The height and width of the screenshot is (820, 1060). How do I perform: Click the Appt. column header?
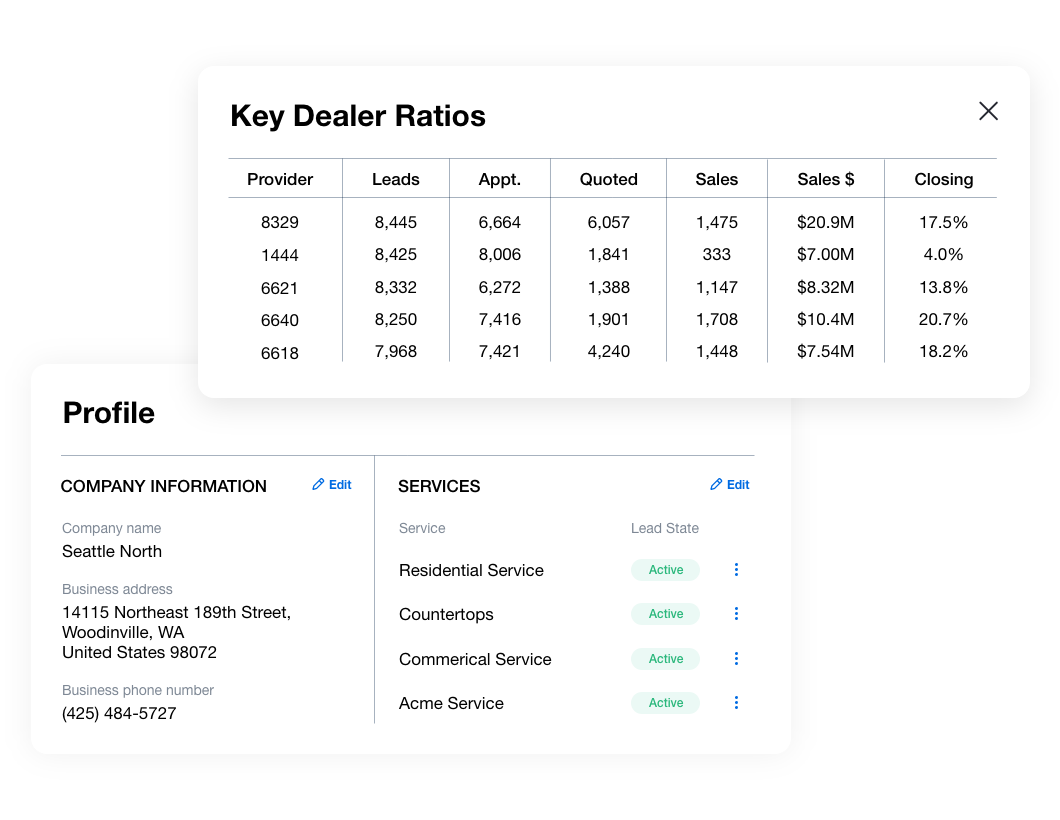point(500,179)
